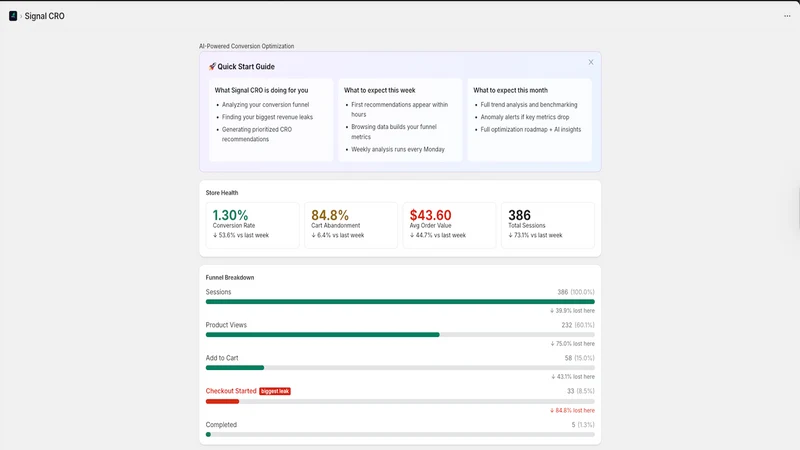Screen dimensions: 800x450
Task: Click the 'Checkout Started' red label
Action: click(x=231, y=391)
